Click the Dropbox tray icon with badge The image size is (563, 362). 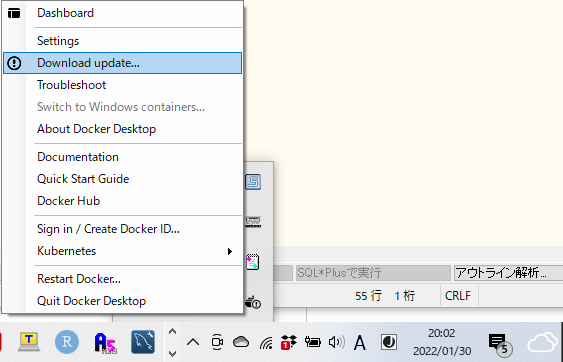point(289,342)
